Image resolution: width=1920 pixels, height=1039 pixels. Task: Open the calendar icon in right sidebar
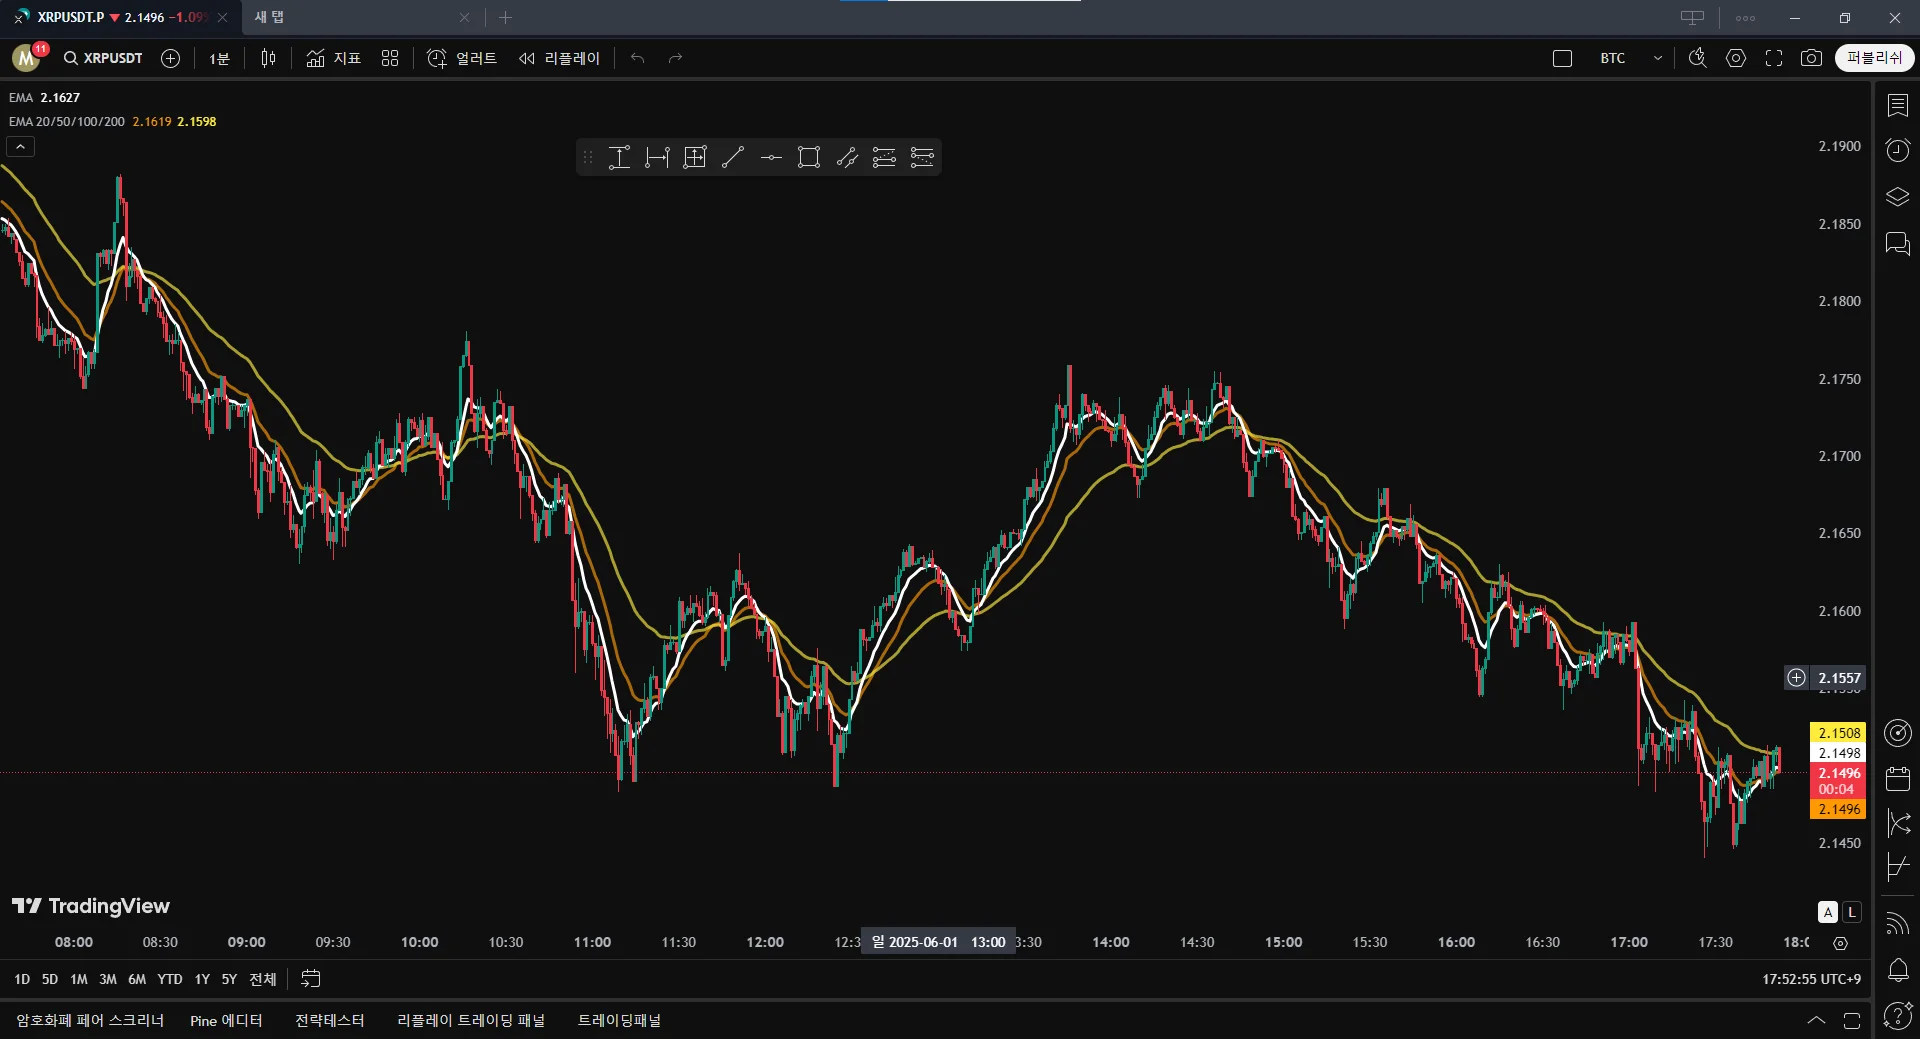[1897, 779]
